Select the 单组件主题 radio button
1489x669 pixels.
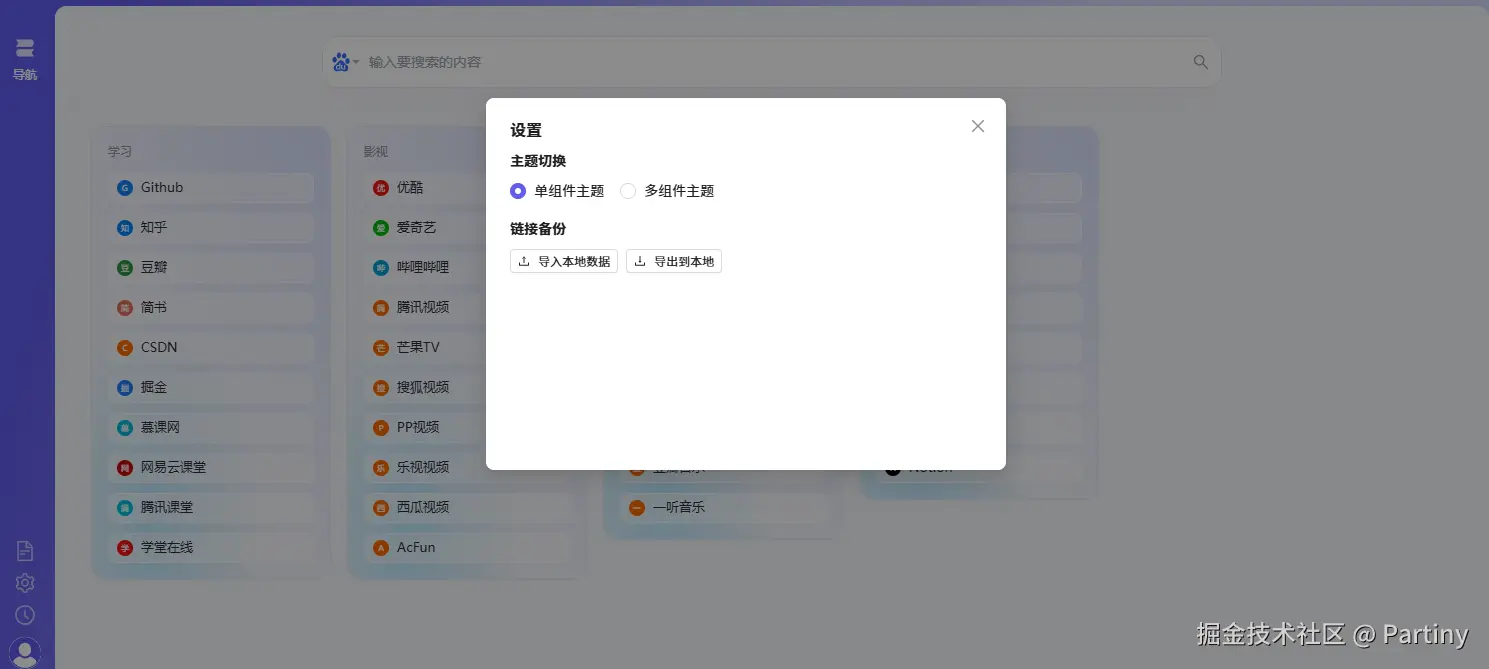(517, 190)
